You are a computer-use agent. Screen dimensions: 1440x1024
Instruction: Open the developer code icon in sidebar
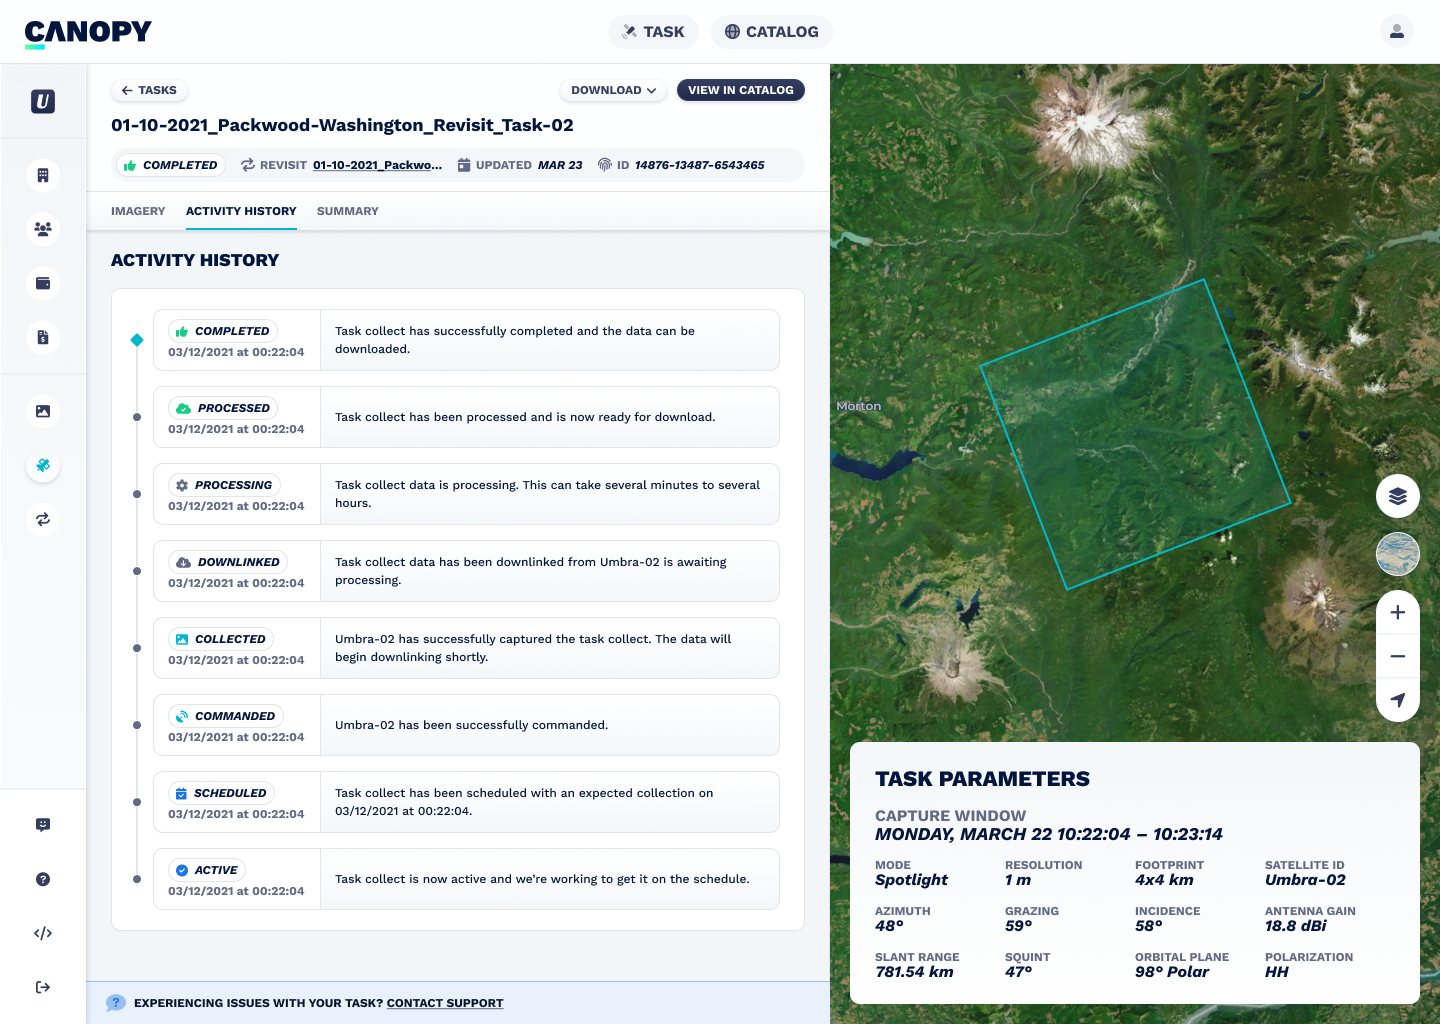pos(43,933)
